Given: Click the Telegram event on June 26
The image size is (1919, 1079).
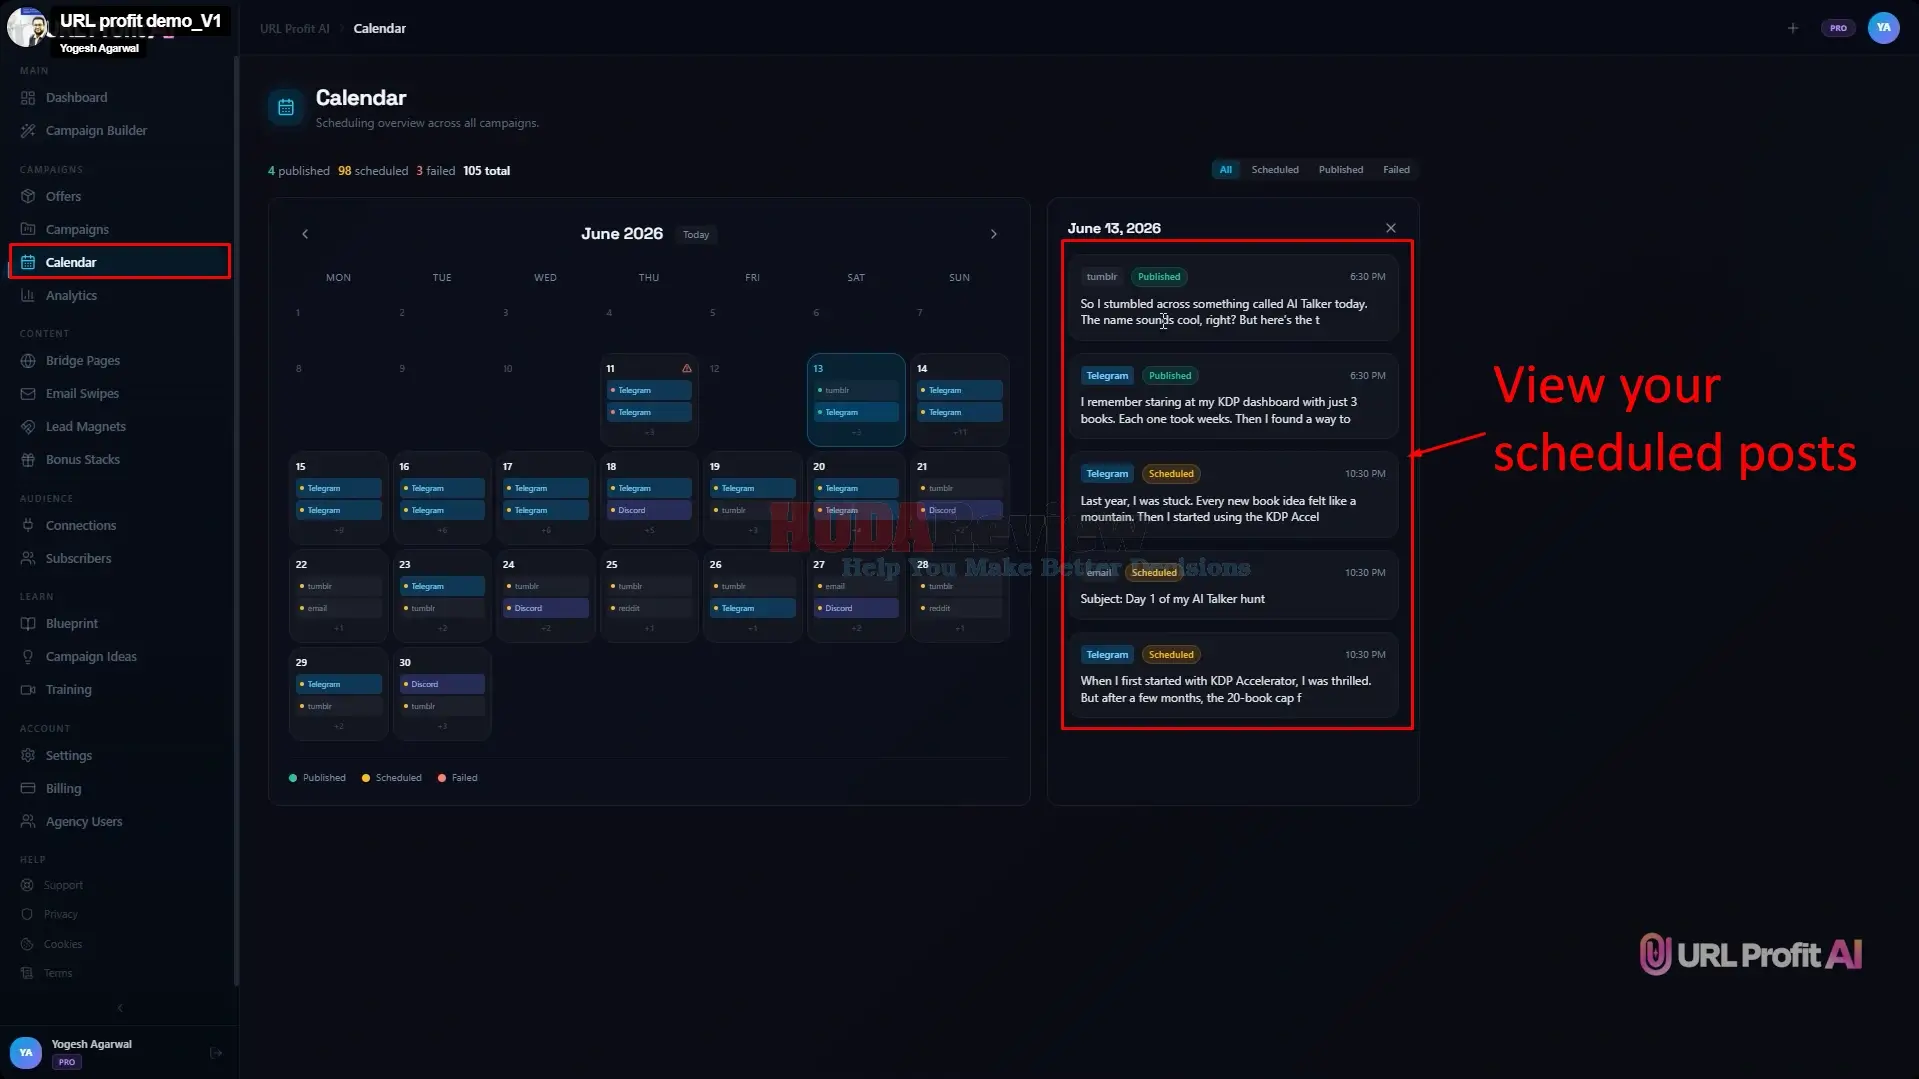Looking at the screenshot, I should (753, 608).
